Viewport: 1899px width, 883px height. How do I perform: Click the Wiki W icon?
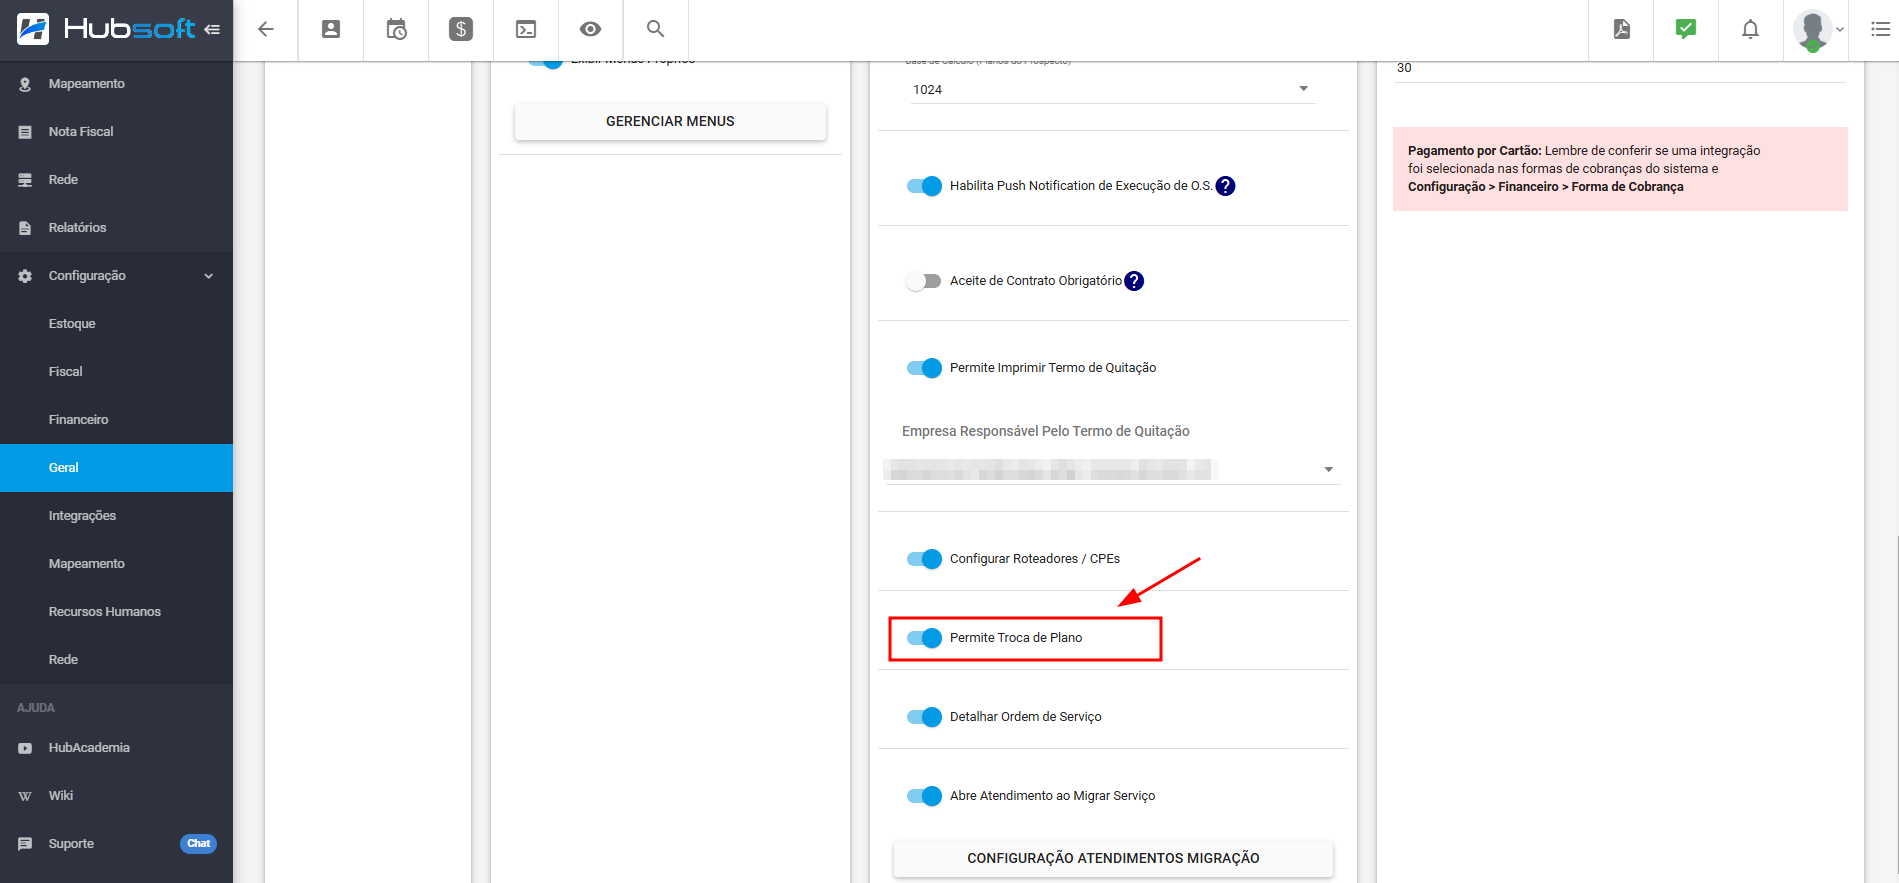(25, 796)
